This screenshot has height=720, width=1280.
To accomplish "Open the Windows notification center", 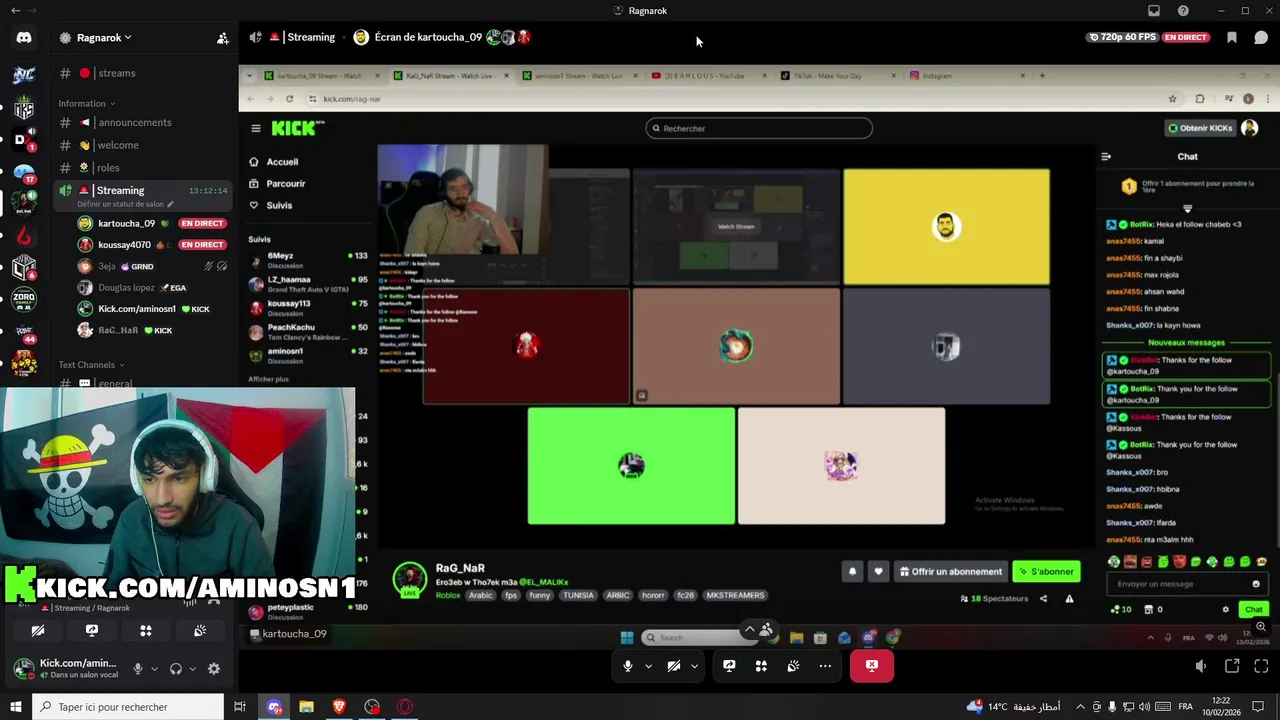I will coord(1258,707).
